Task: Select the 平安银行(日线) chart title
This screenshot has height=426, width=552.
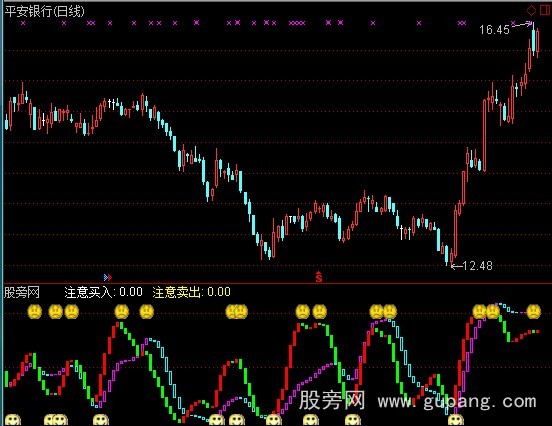Action: (x=45, y=11)
